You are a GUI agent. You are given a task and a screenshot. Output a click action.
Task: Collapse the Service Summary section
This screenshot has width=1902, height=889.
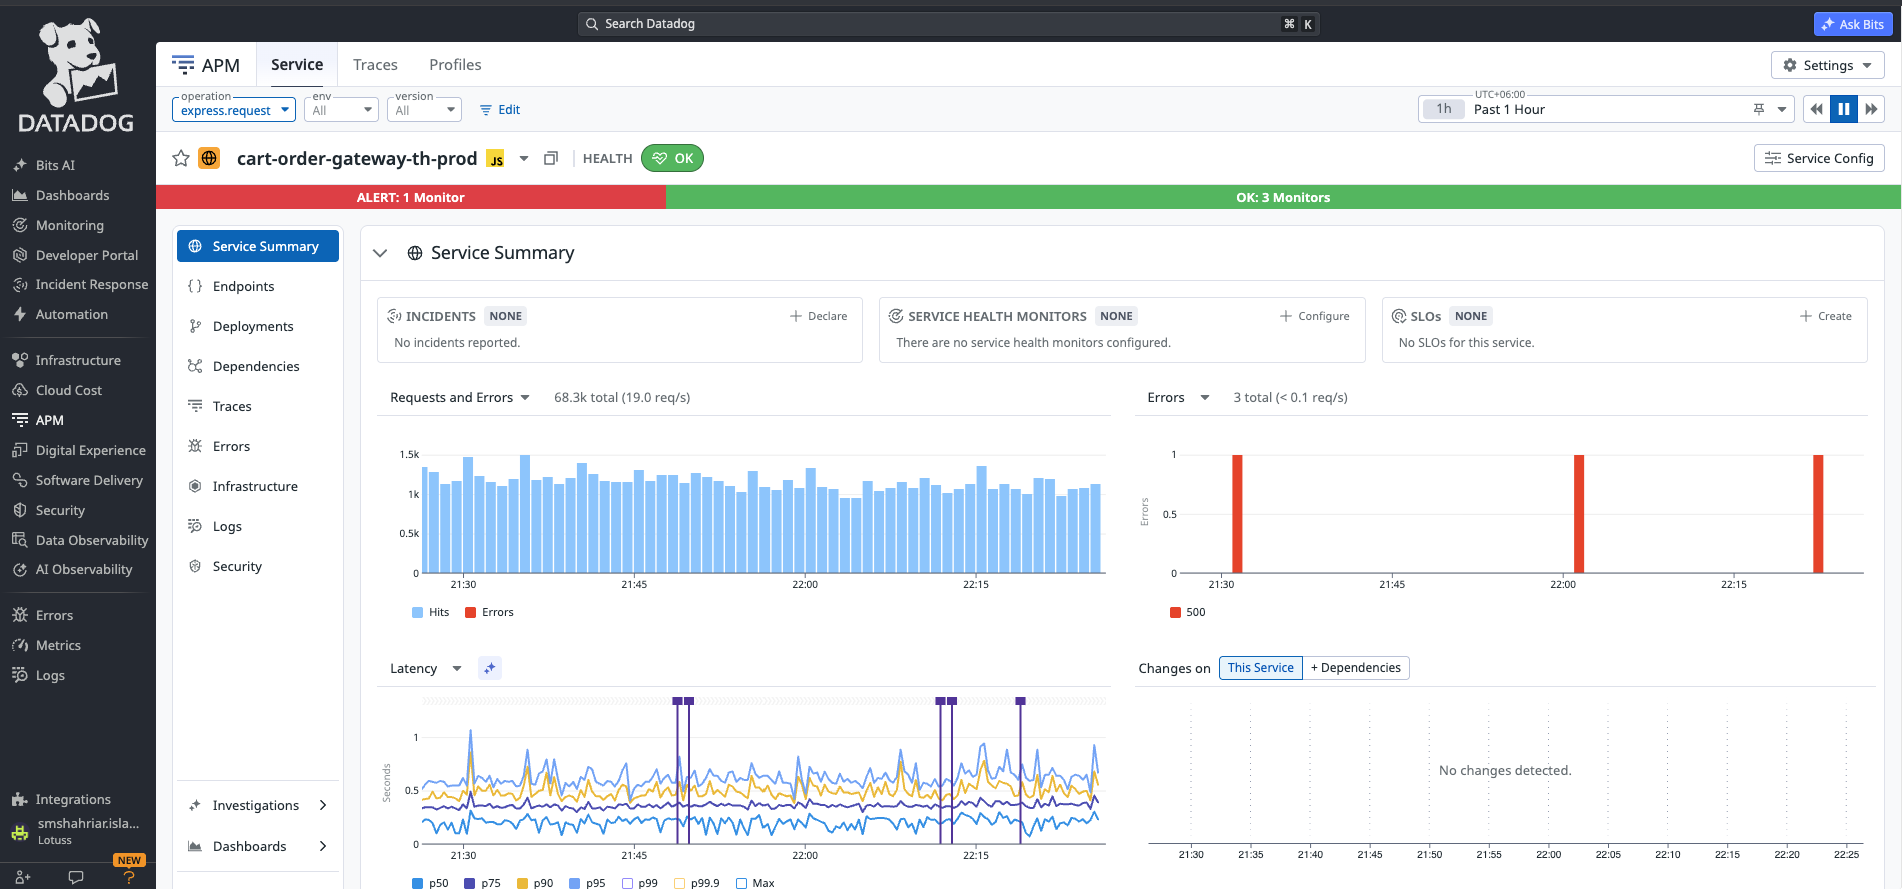coord(380,253)
